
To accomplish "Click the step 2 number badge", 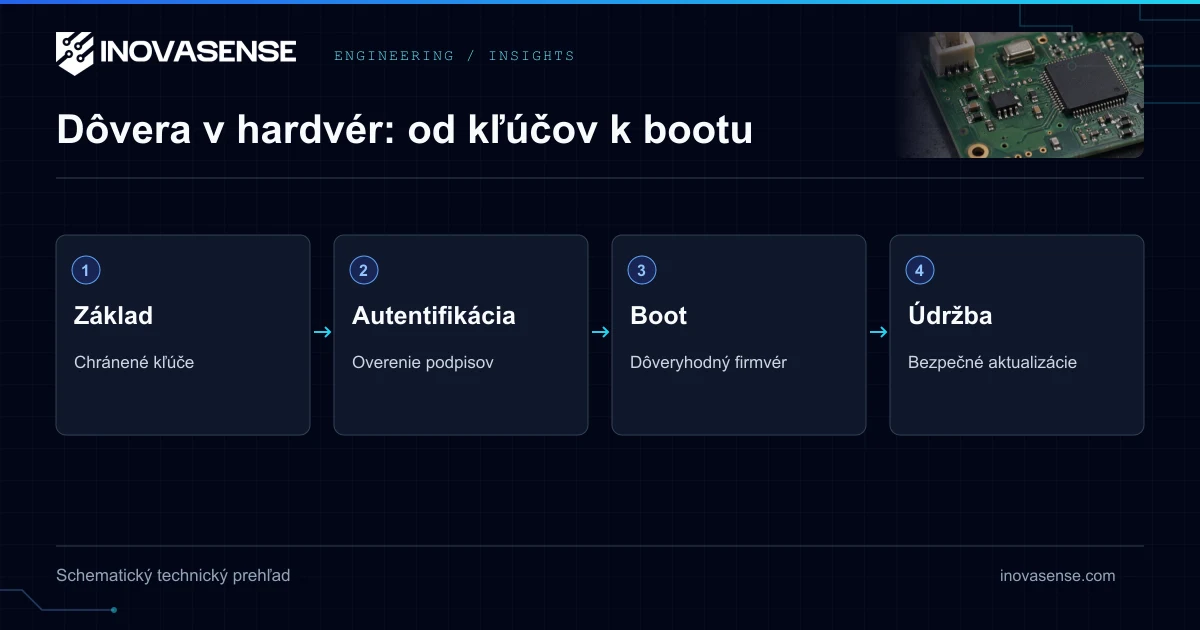I will tap(364, 270).
